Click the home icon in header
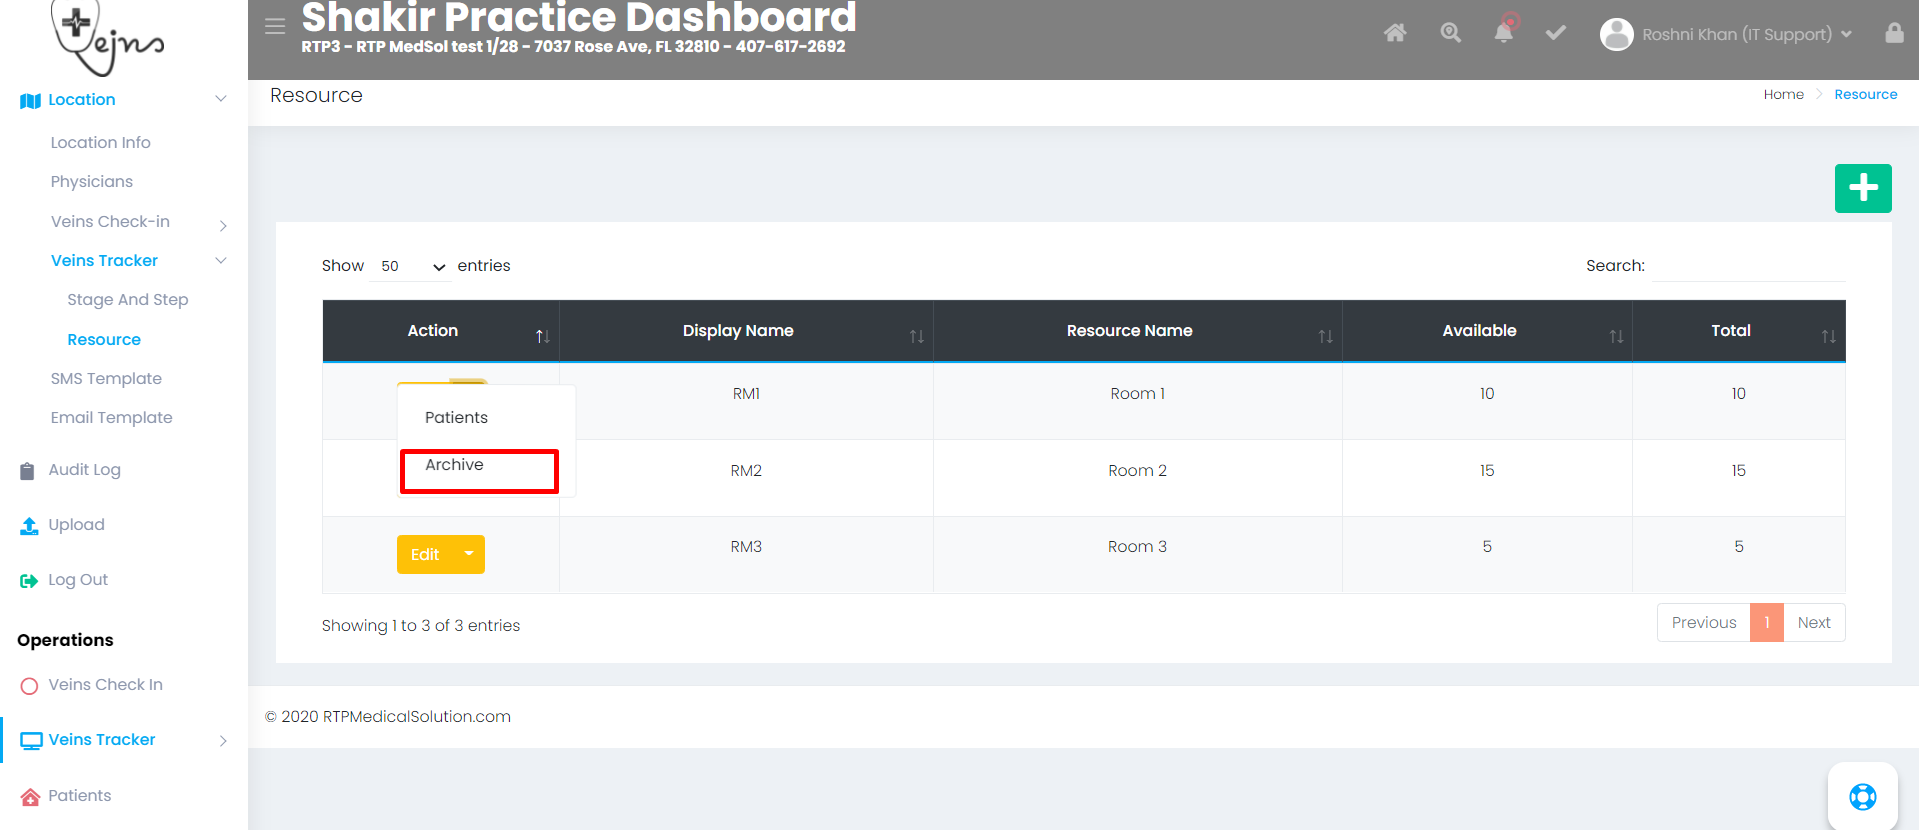This screenshot has width=1919, height=830. click(1395, 33)
